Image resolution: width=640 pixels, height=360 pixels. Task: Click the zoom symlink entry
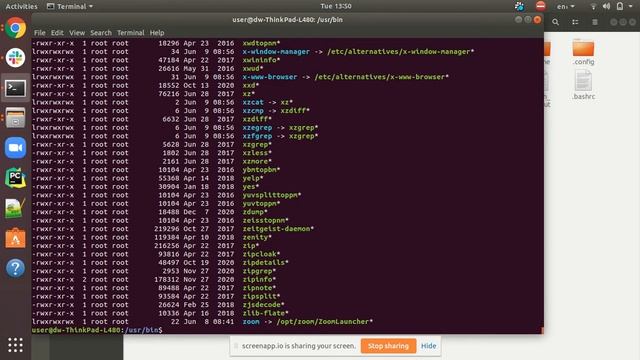pos(251,322)
